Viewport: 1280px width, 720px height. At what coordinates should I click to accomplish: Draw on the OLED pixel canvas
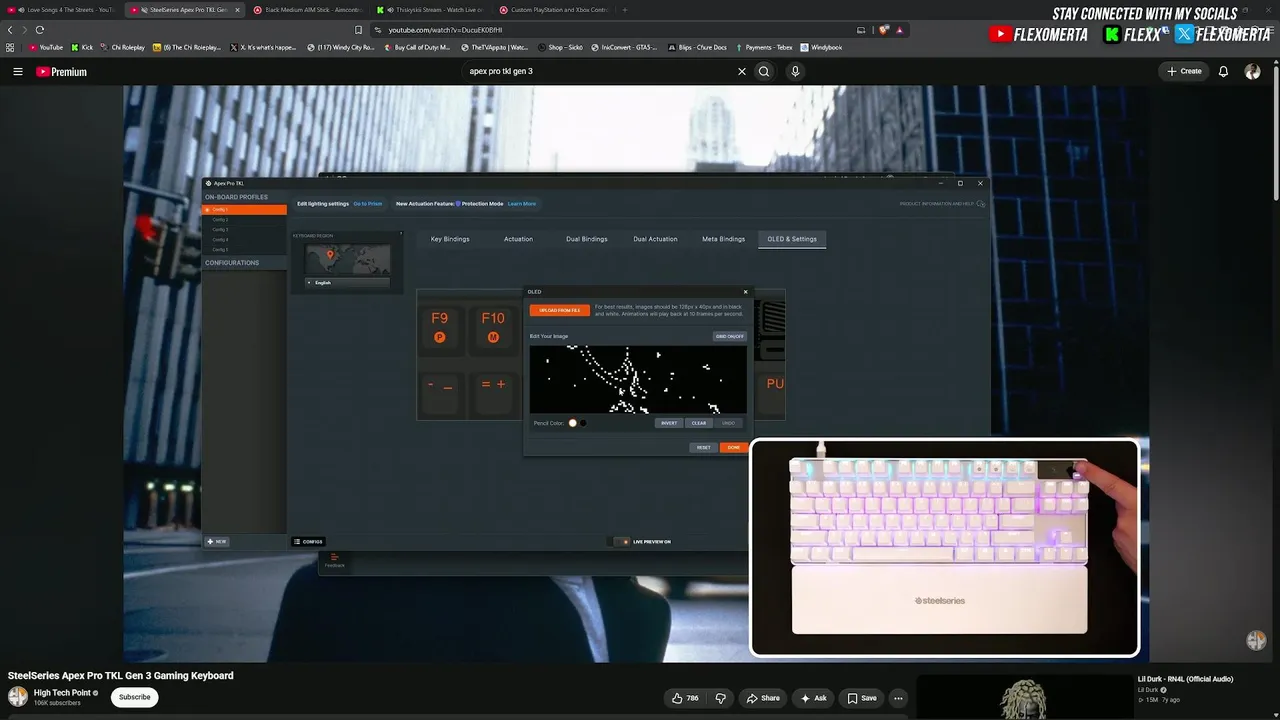(638, 379)
